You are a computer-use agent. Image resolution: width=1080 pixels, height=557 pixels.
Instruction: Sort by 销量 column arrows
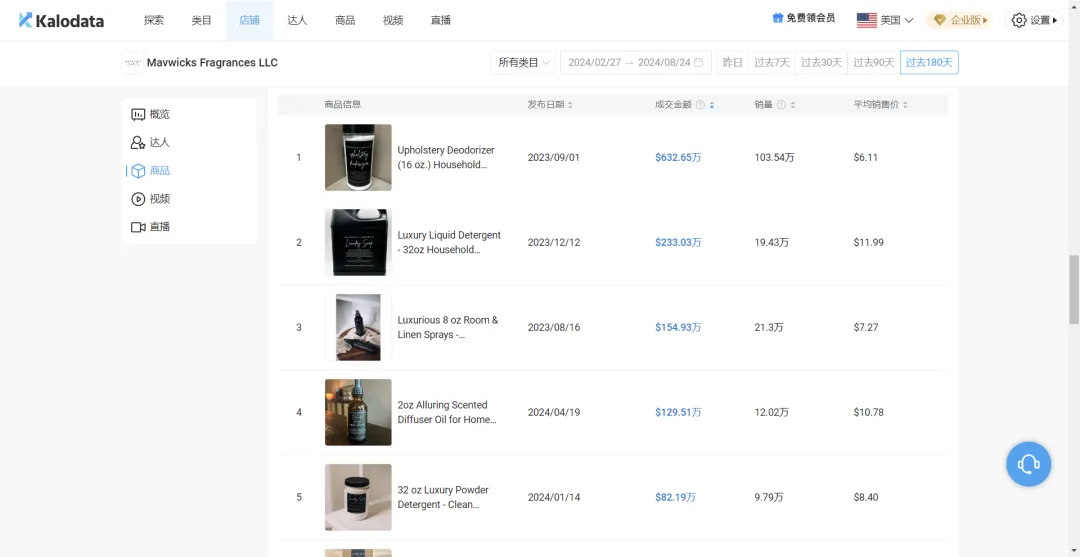tap(793, 105)
